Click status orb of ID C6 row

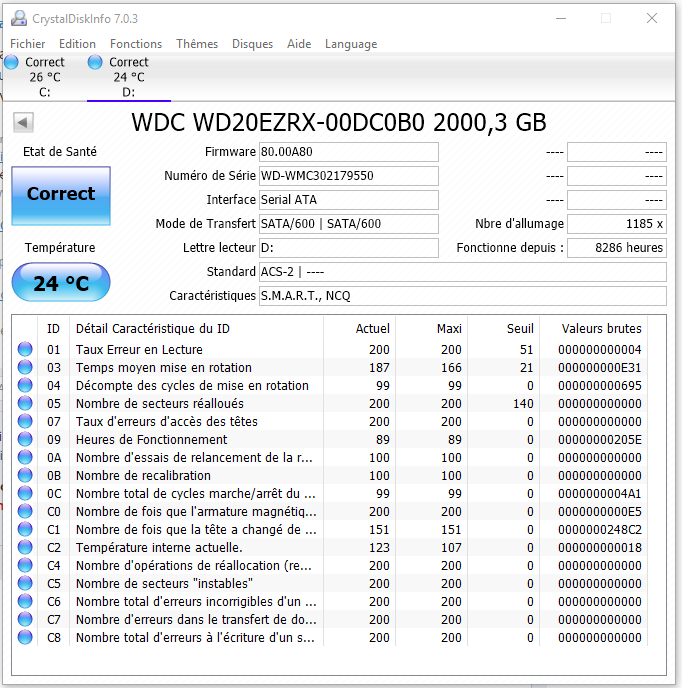(x=25, y=601)
